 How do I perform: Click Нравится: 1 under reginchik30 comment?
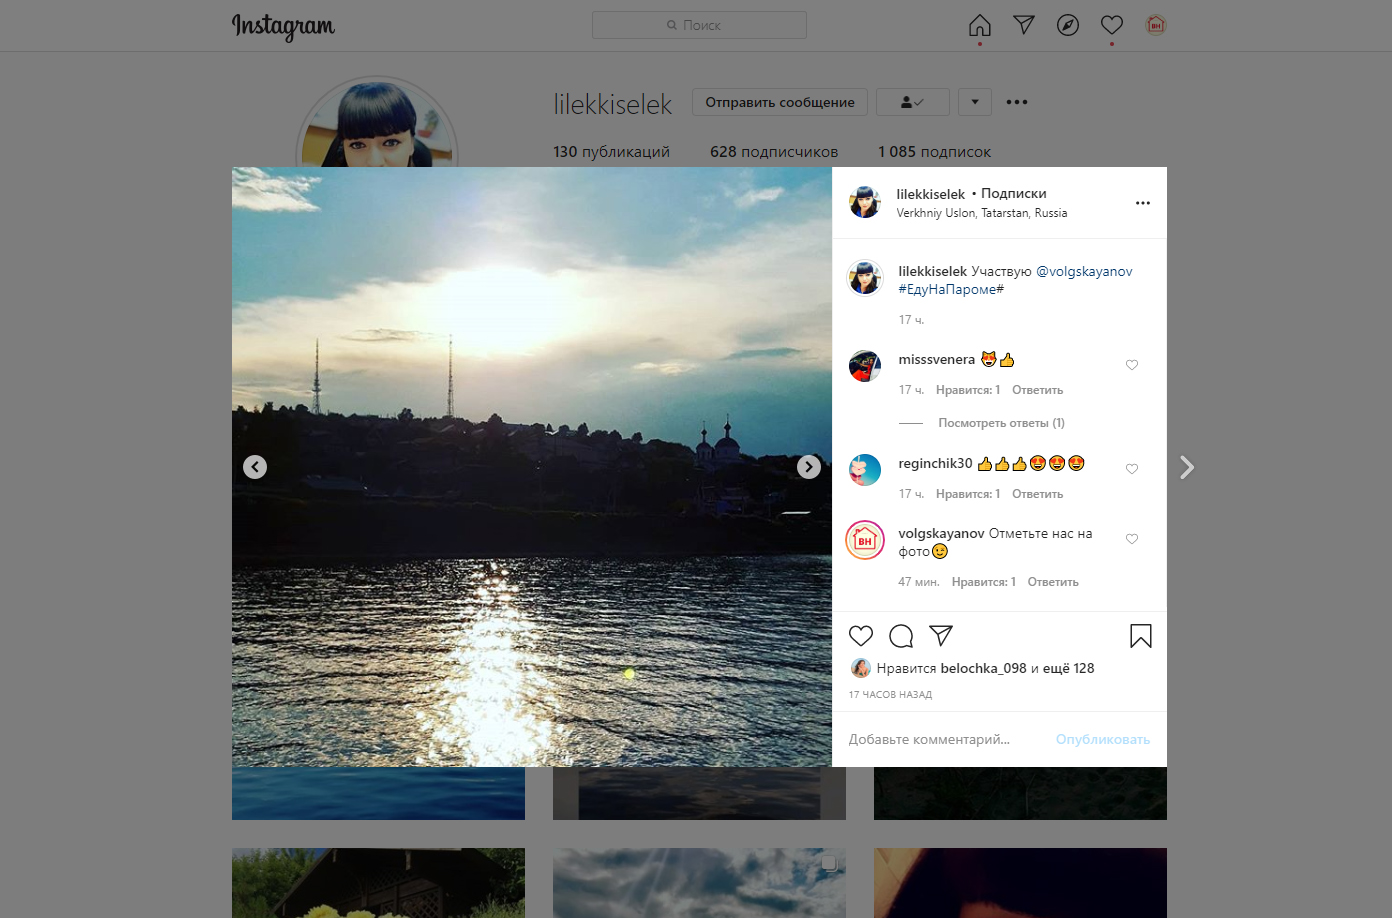(968, 494)
